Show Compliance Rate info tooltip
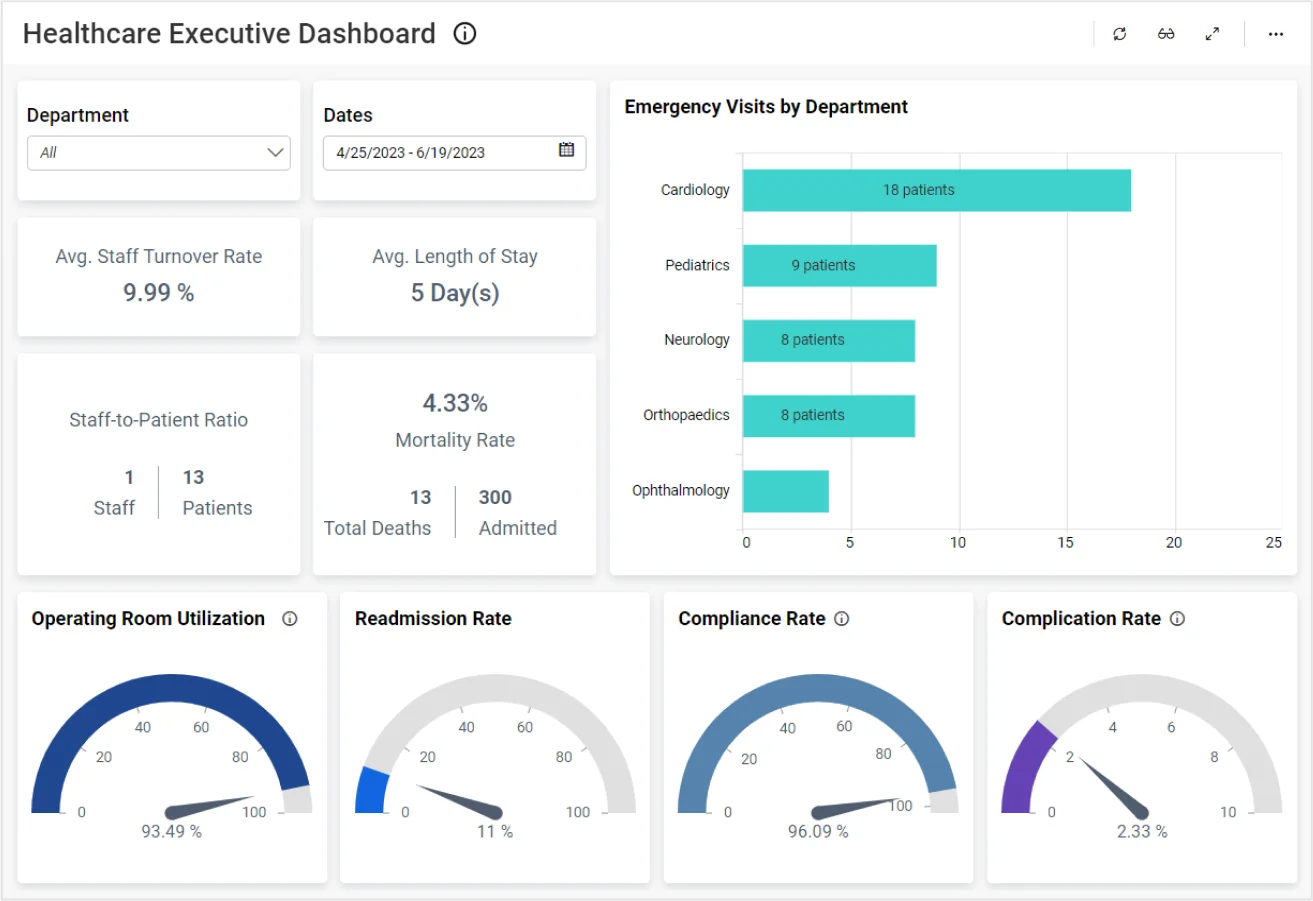The width and height of the screenshot is (1313, 901). [842, 619]
